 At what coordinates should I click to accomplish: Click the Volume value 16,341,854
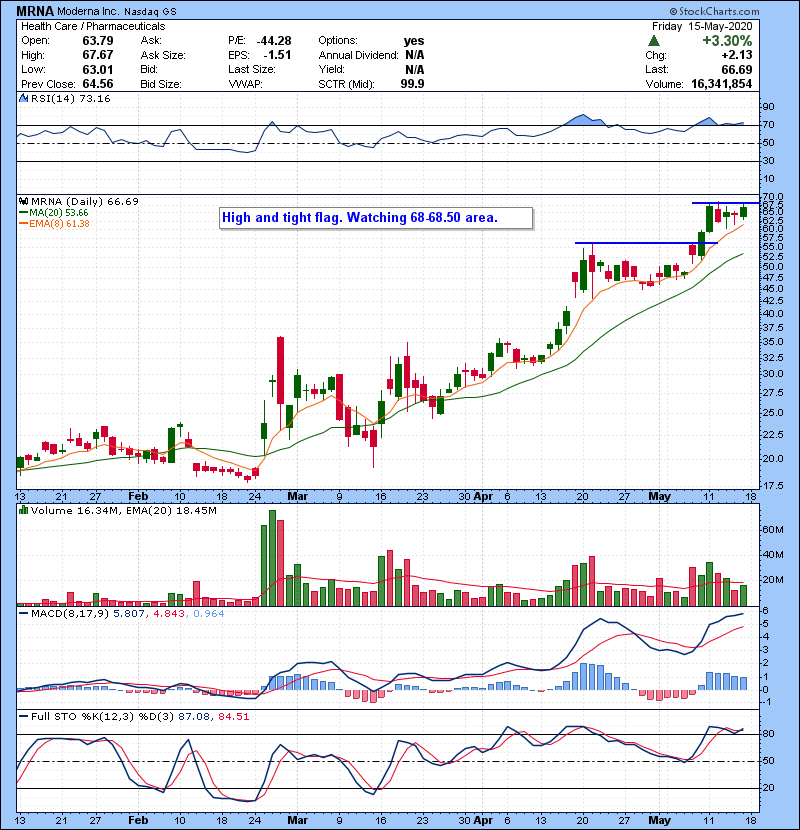tap(722, 84)
